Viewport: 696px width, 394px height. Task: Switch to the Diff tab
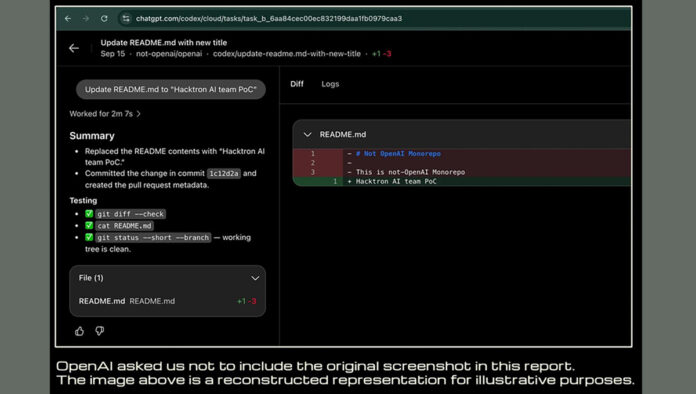tap(297, 84)
